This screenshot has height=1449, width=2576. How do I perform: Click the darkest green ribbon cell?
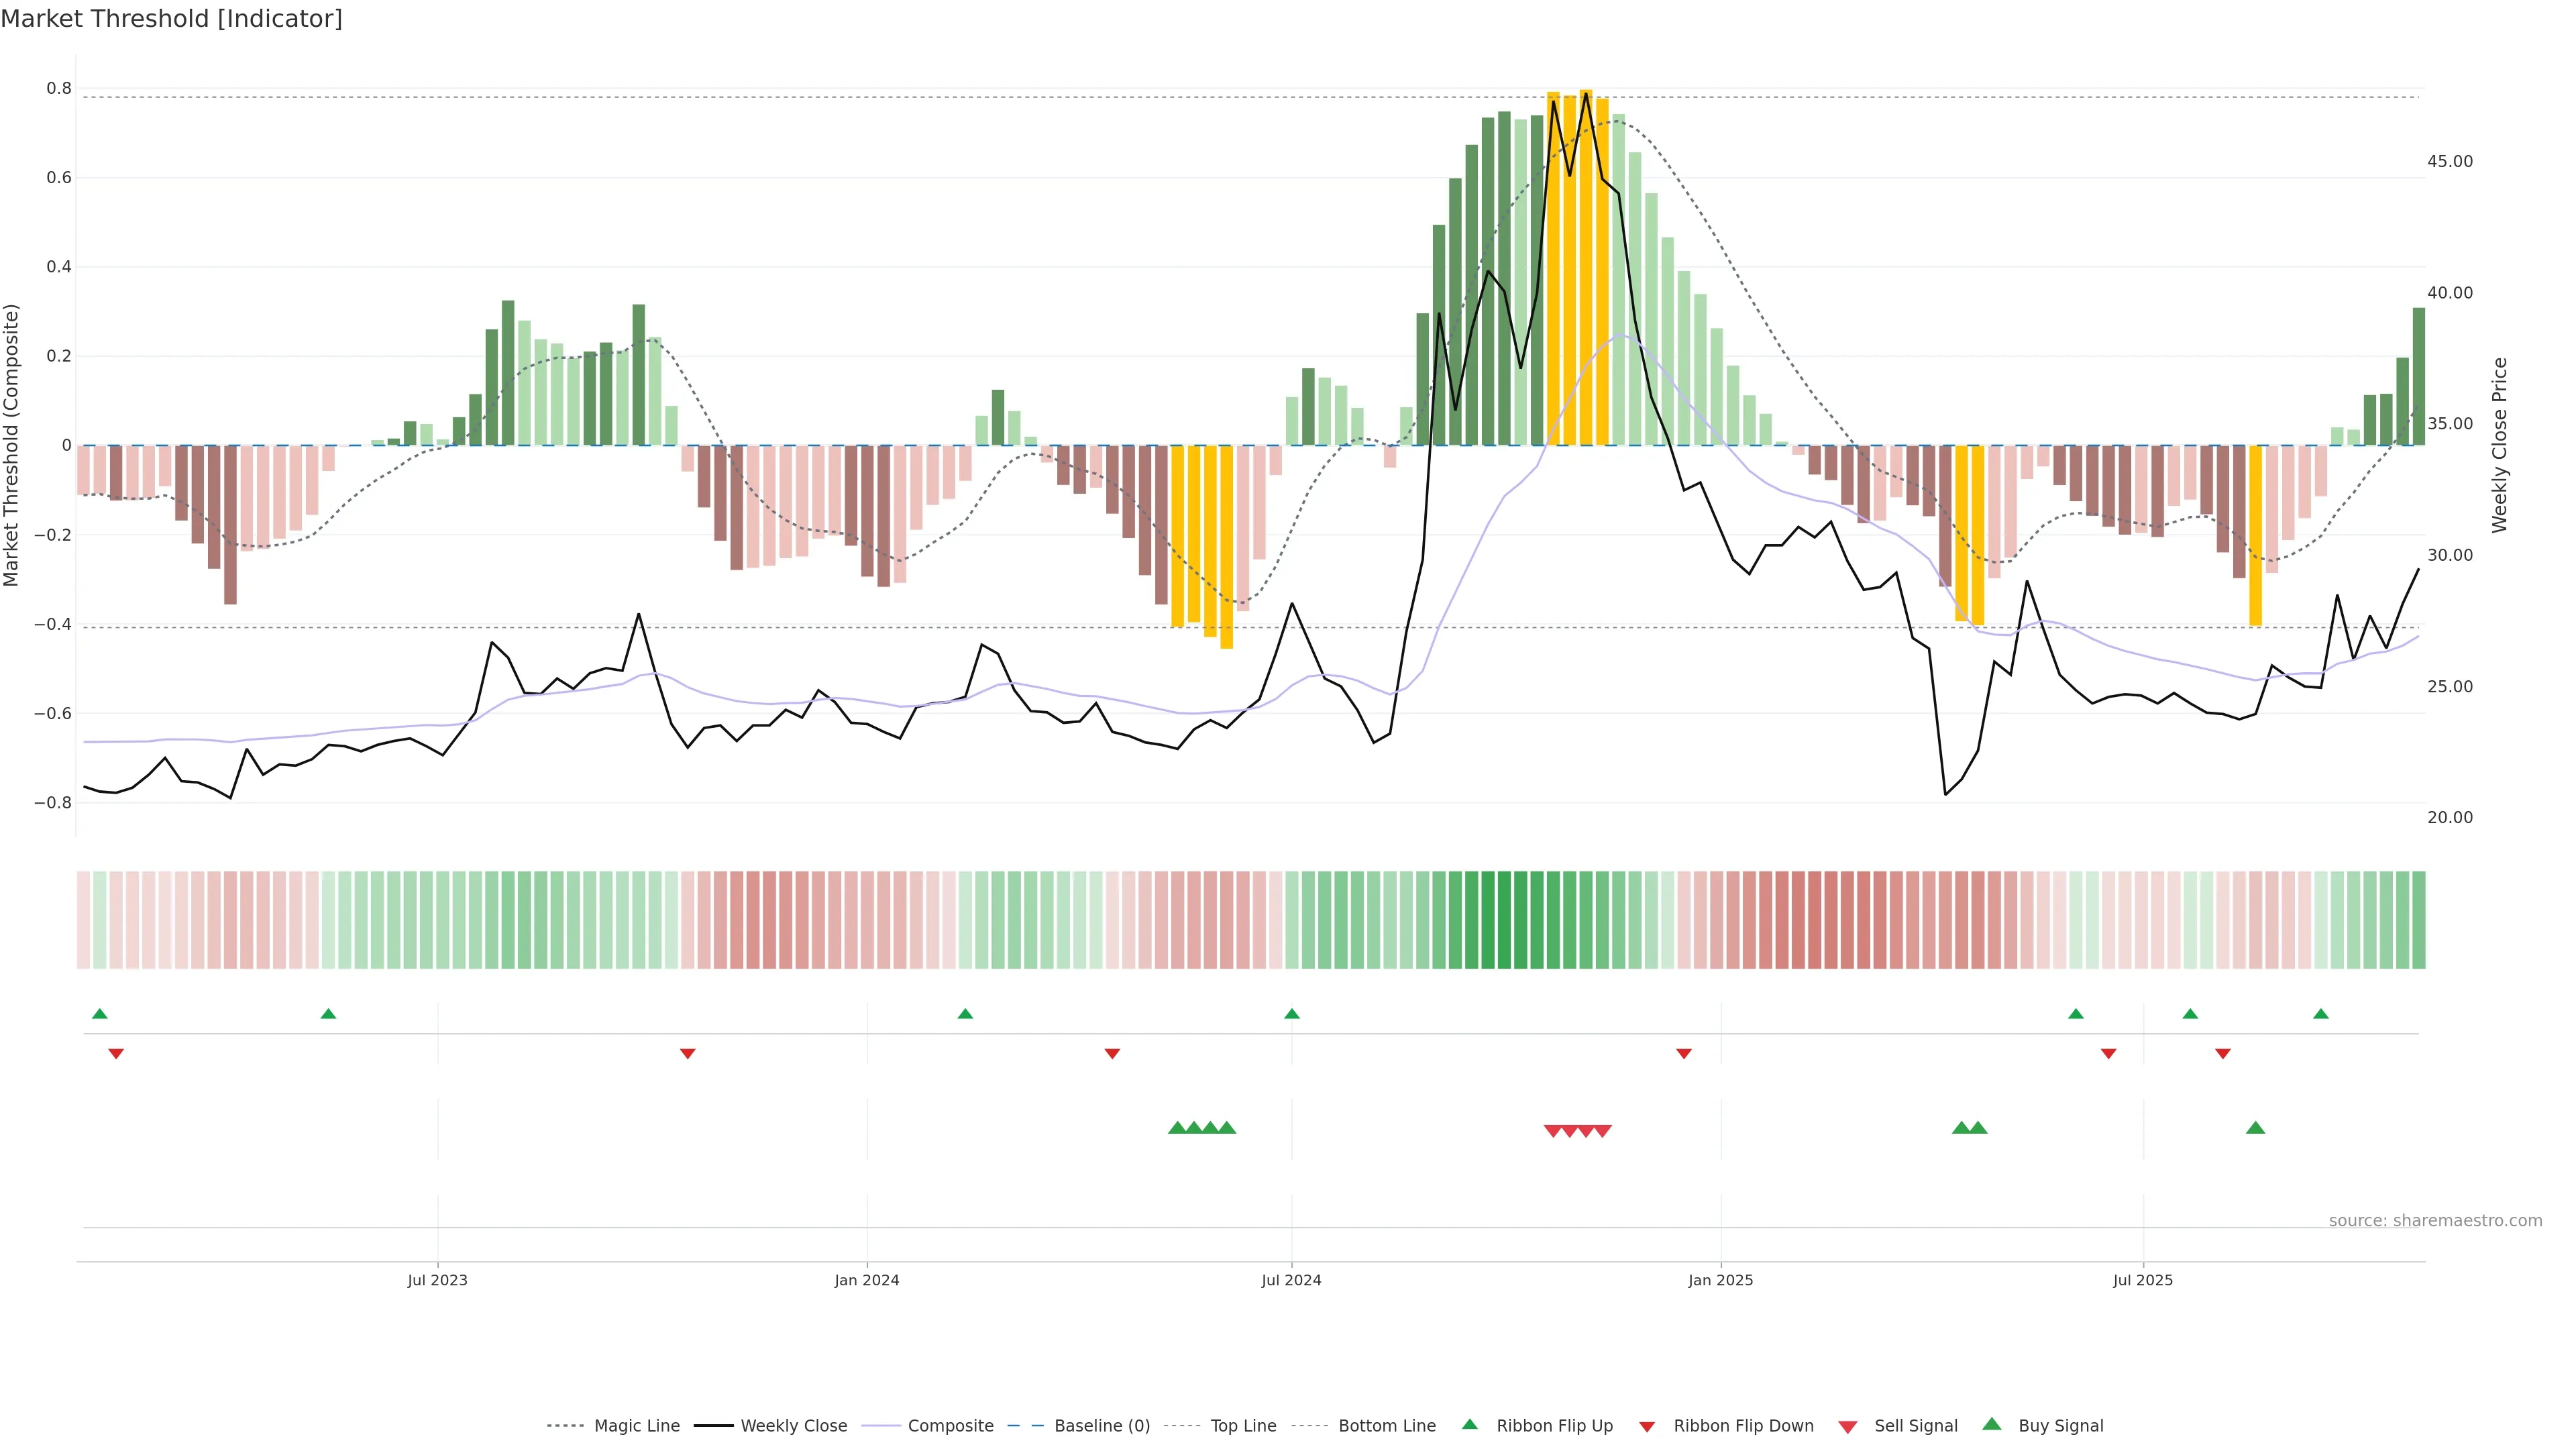(x=1504, y=919)
